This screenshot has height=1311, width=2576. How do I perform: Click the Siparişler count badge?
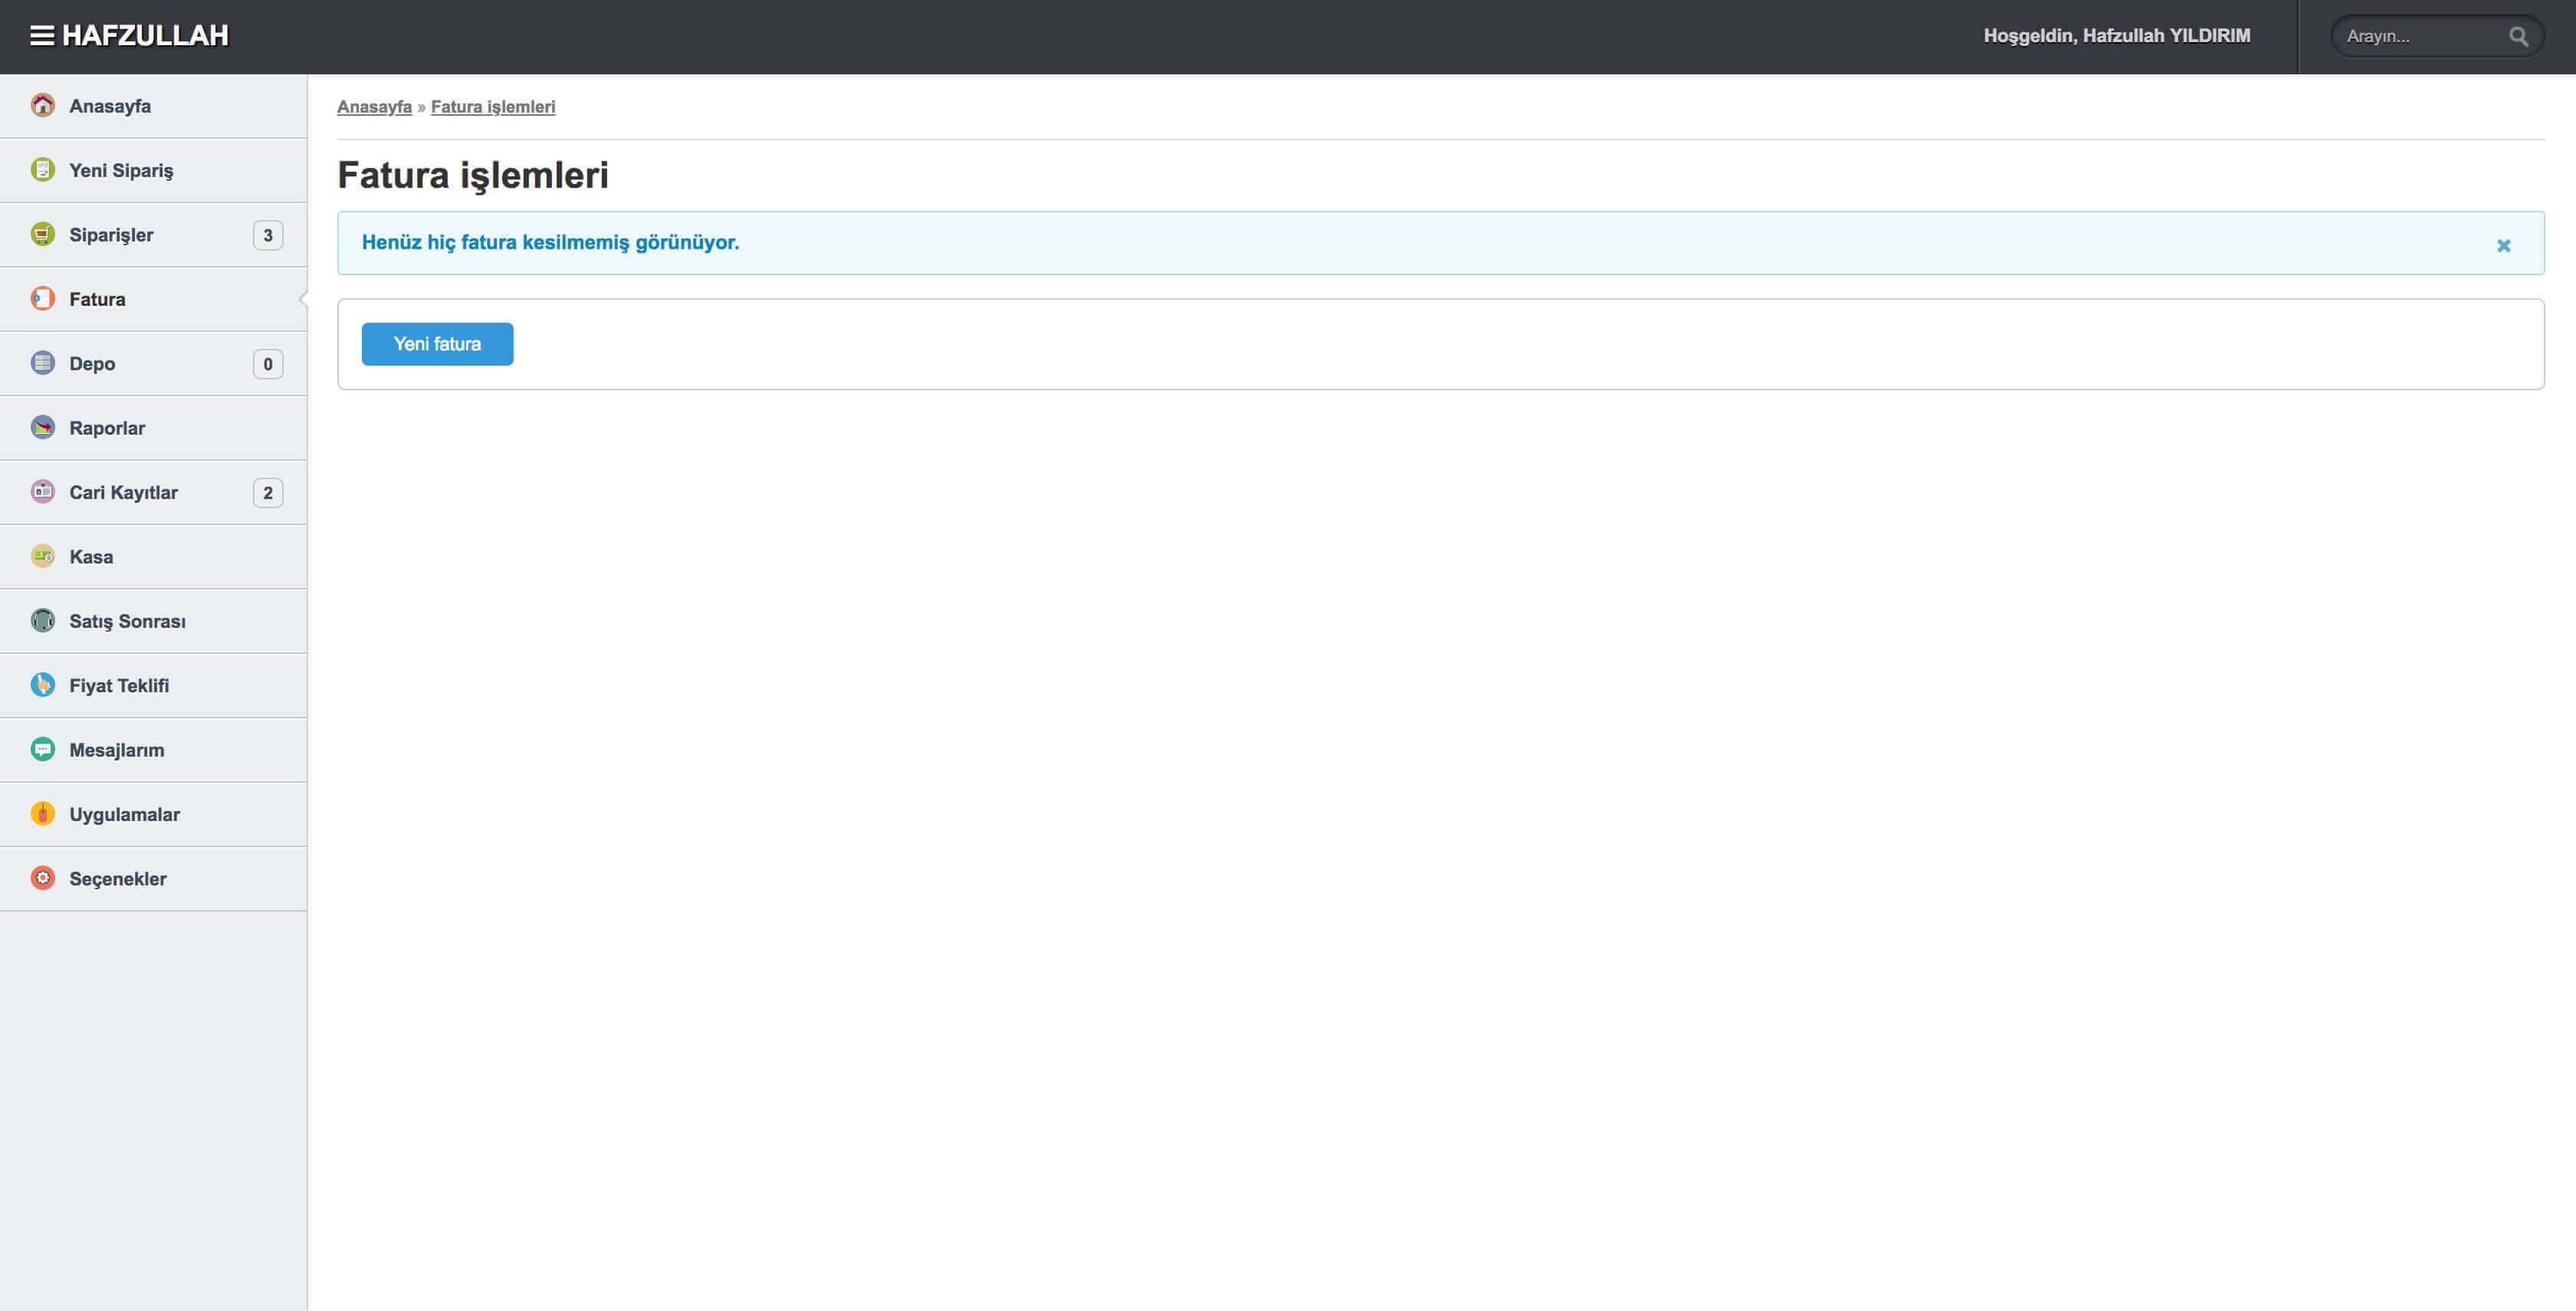tap(267, 235)
